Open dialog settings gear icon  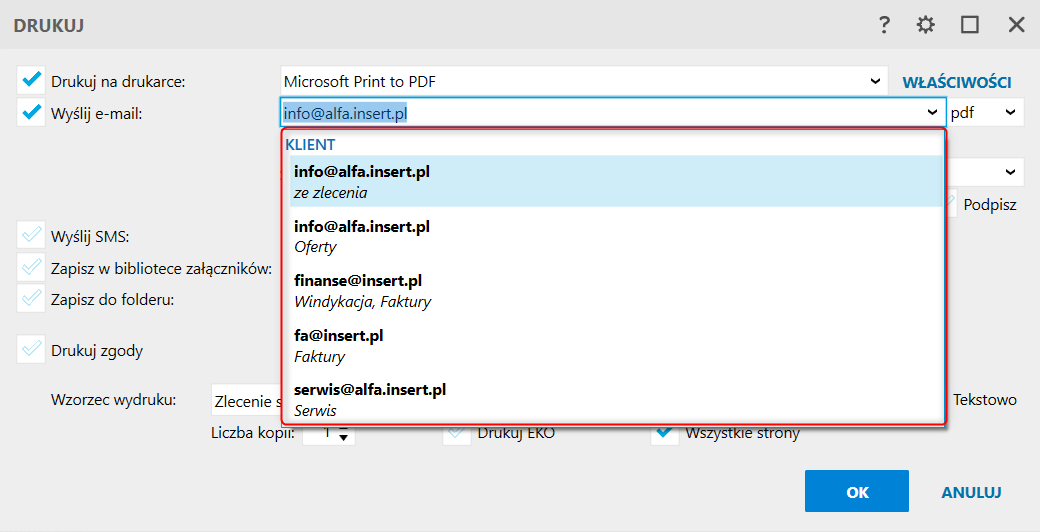click(x=925, y=25)
